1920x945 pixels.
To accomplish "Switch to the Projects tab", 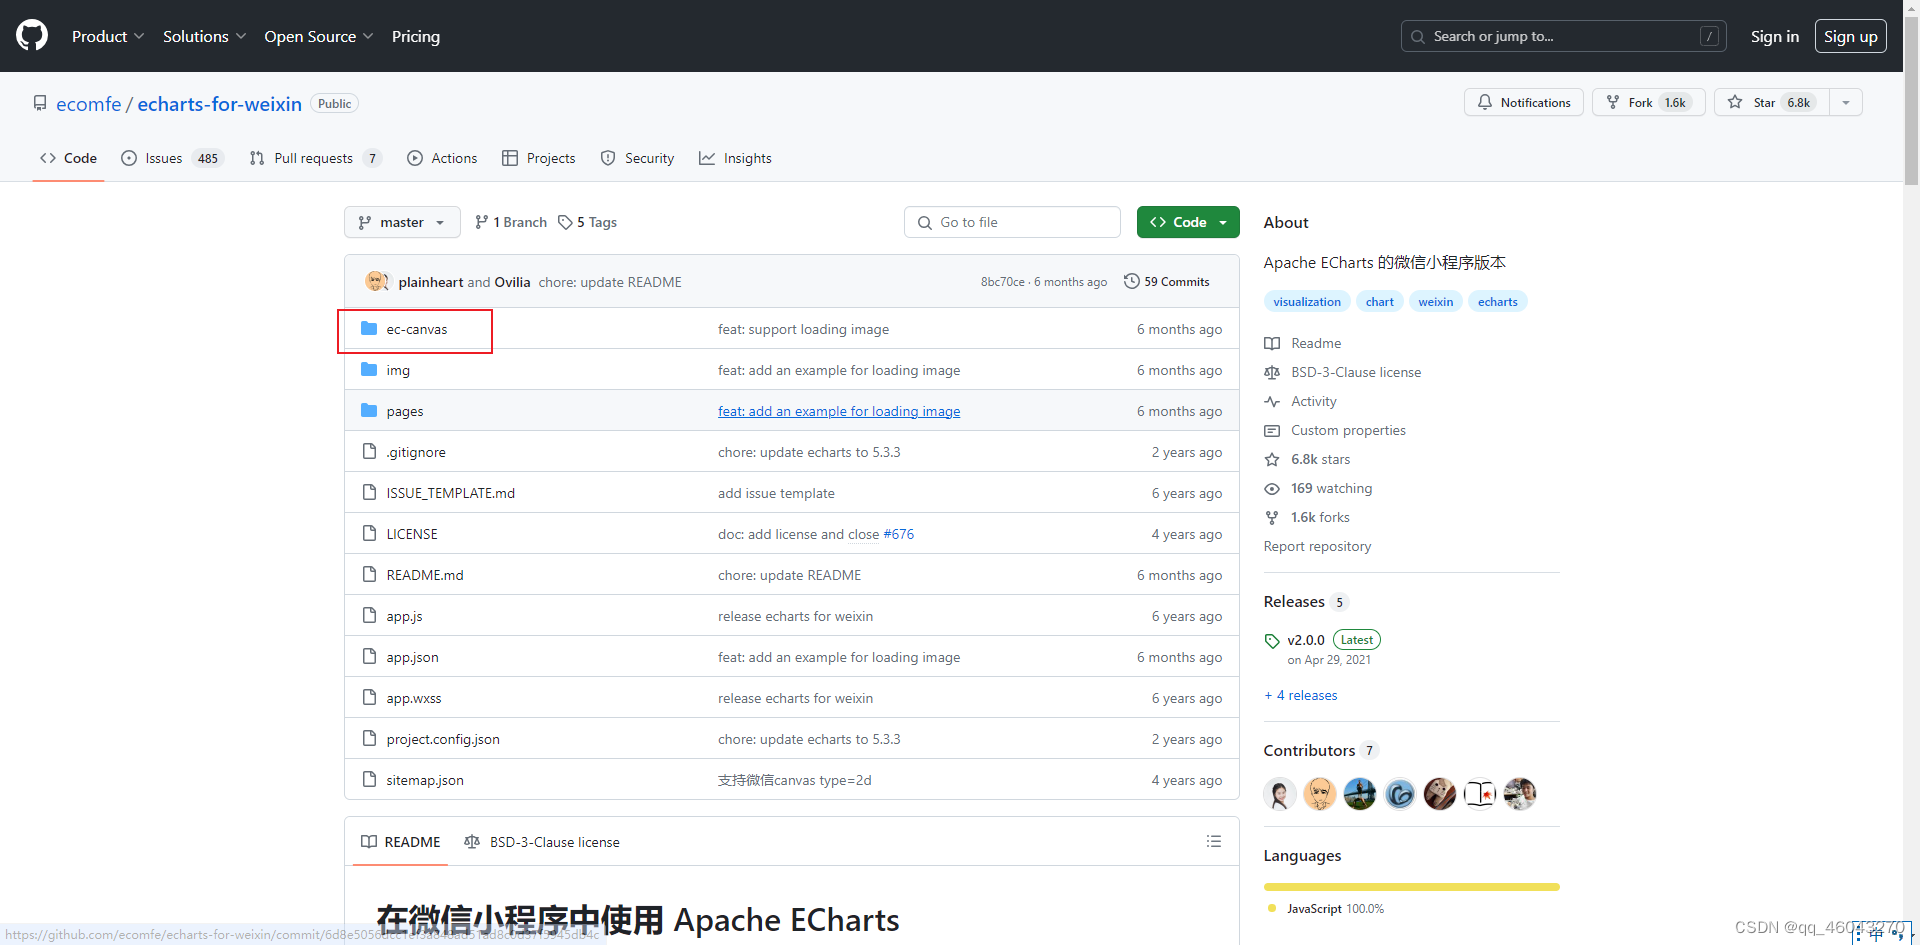I will (x=539, y=158).
